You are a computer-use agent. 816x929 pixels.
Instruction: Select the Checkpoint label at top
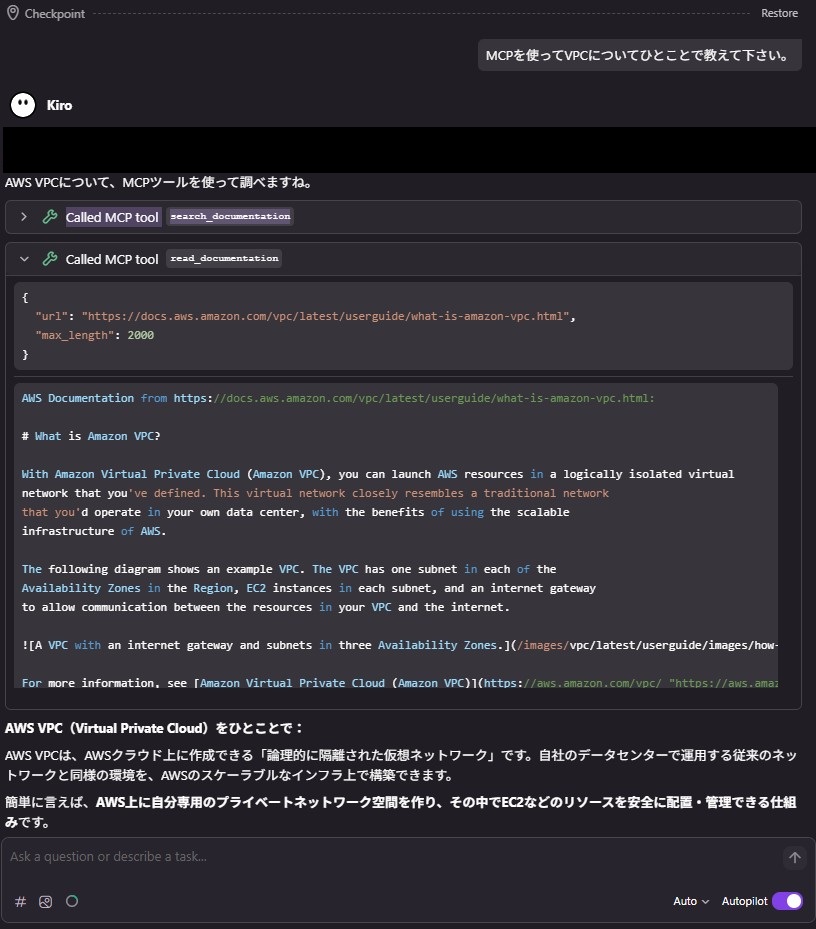coord(53,13)
